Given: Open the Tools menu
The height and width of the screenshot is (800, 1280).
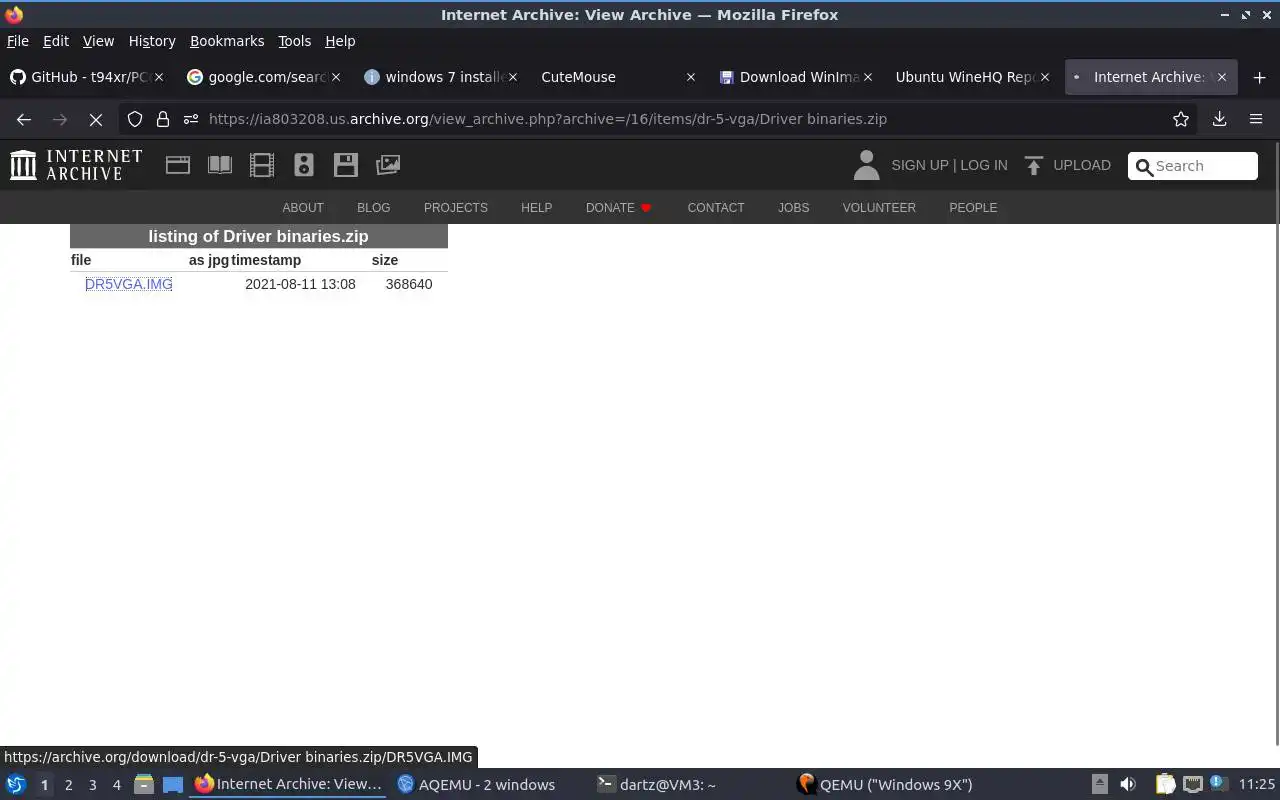Looking at the screenshot, I should pos(294,41).
